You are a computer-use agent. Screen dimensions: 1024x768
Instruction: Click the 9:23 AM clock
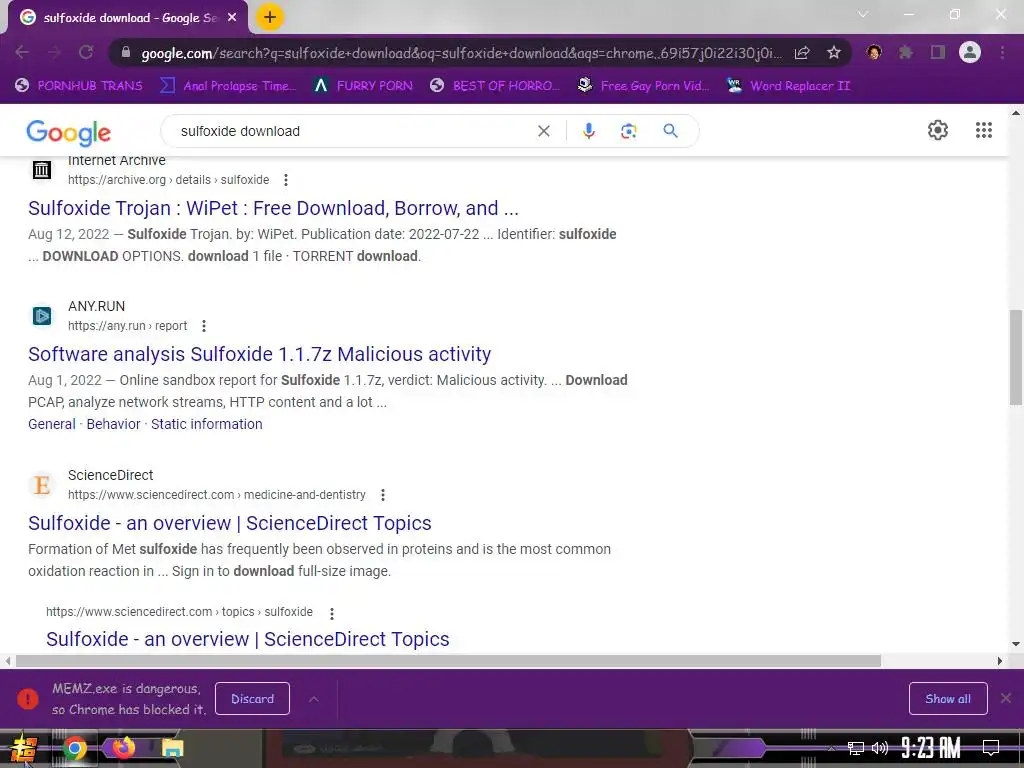(931, 748)
